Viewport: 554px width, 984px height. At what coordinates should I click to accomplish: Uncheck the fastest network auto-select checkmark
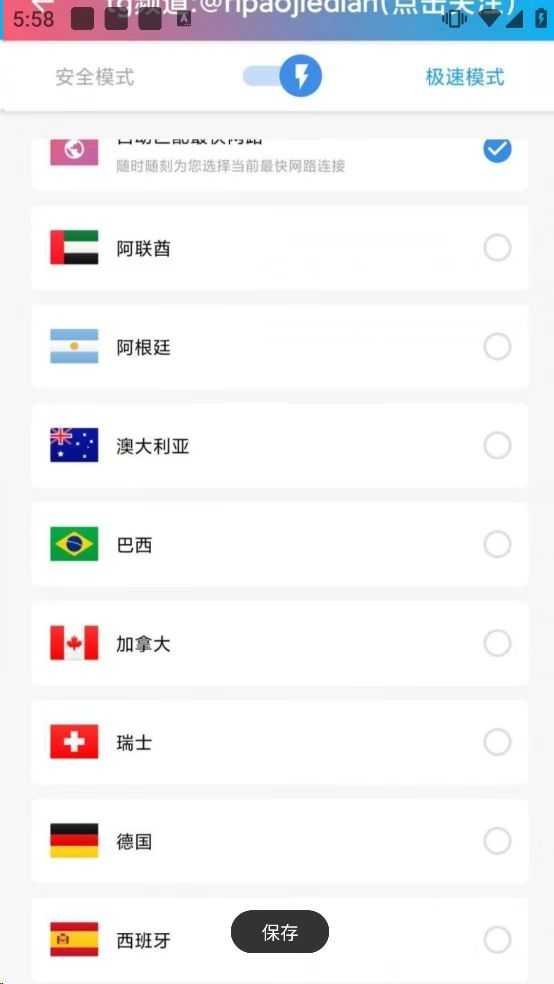[x=498, y=150]
